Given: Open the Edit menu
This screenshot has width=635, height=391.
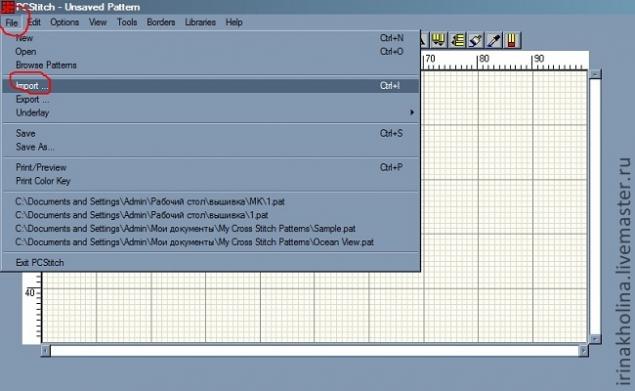Looking at the screenshot, I should pos(34,22).
